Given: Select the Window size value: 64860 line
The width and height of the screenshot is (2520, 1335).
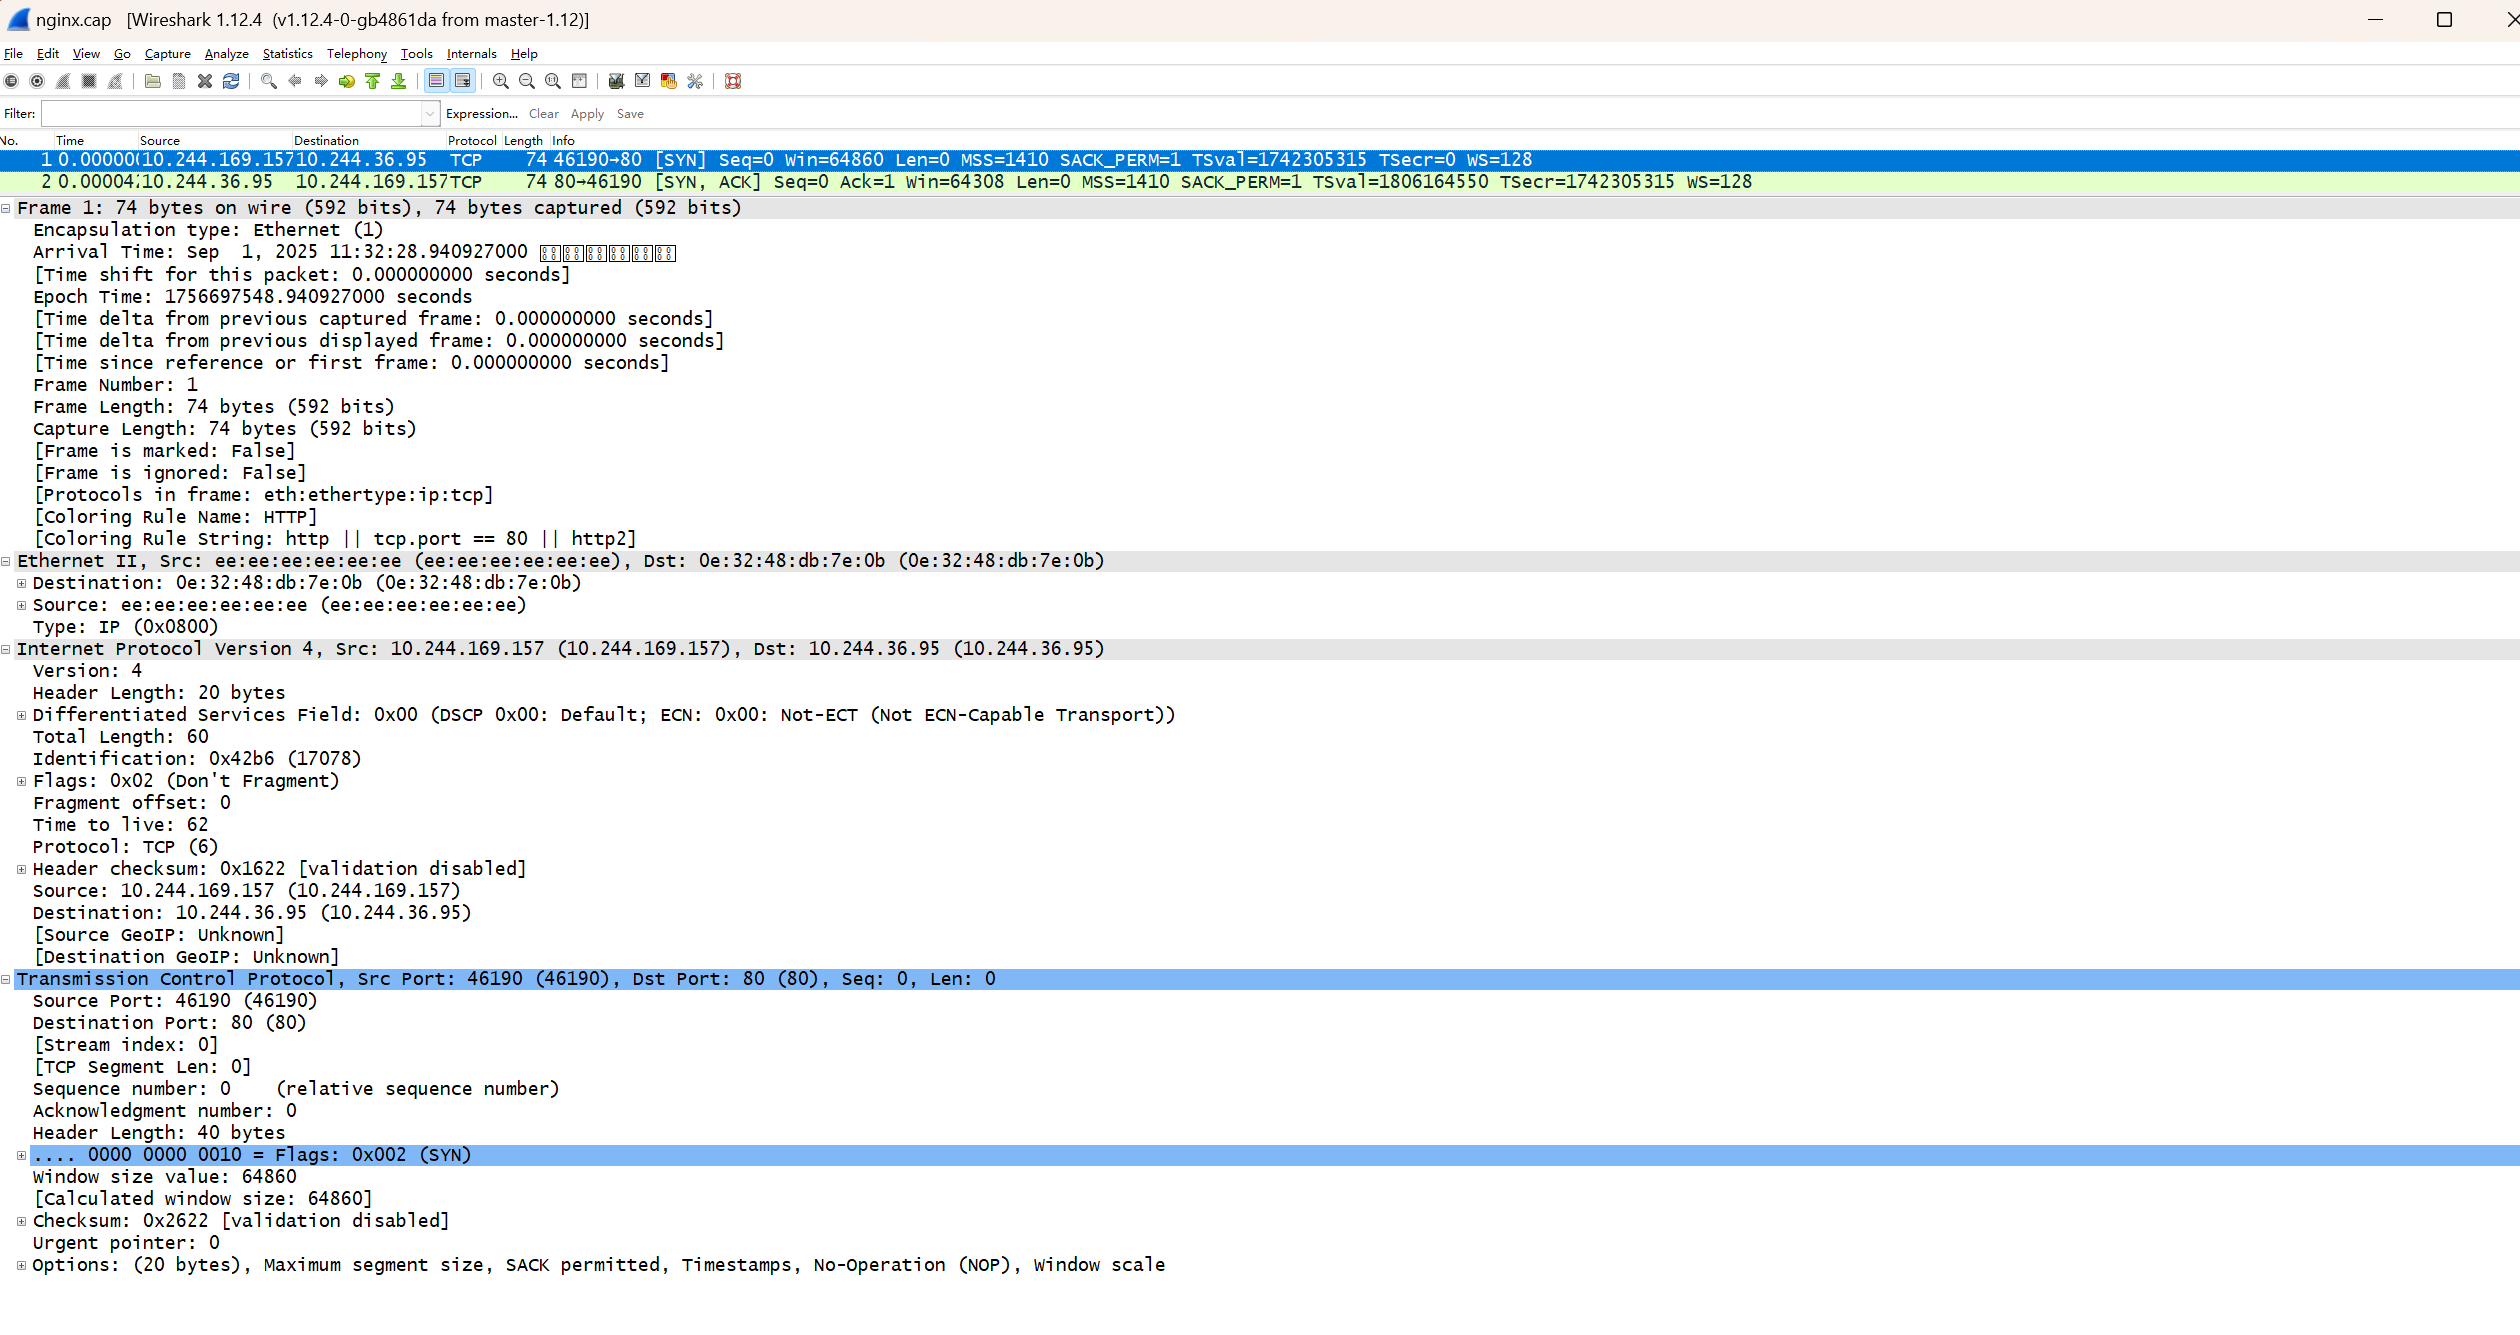Looking at the screenshot, I should click(165, 1177).
